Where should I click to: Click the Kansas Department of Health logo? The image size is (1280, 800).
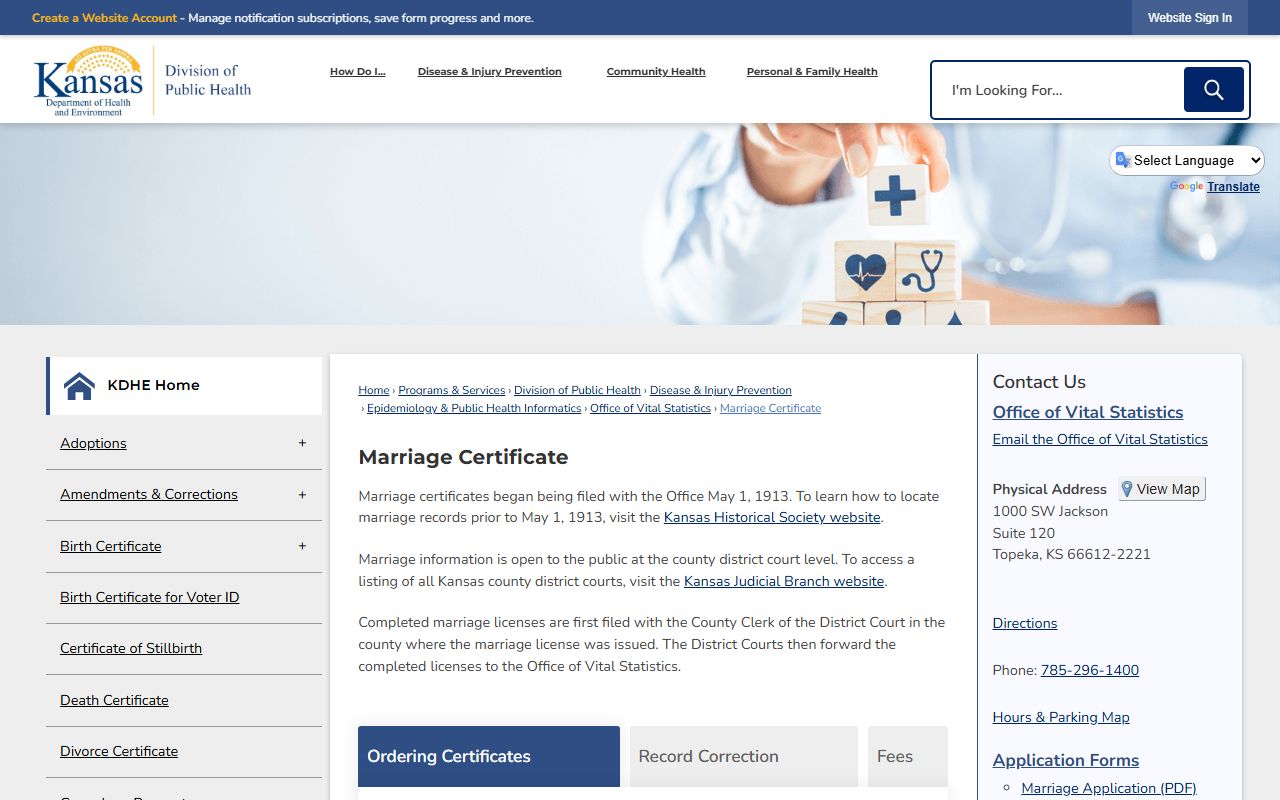coord(142,80)
